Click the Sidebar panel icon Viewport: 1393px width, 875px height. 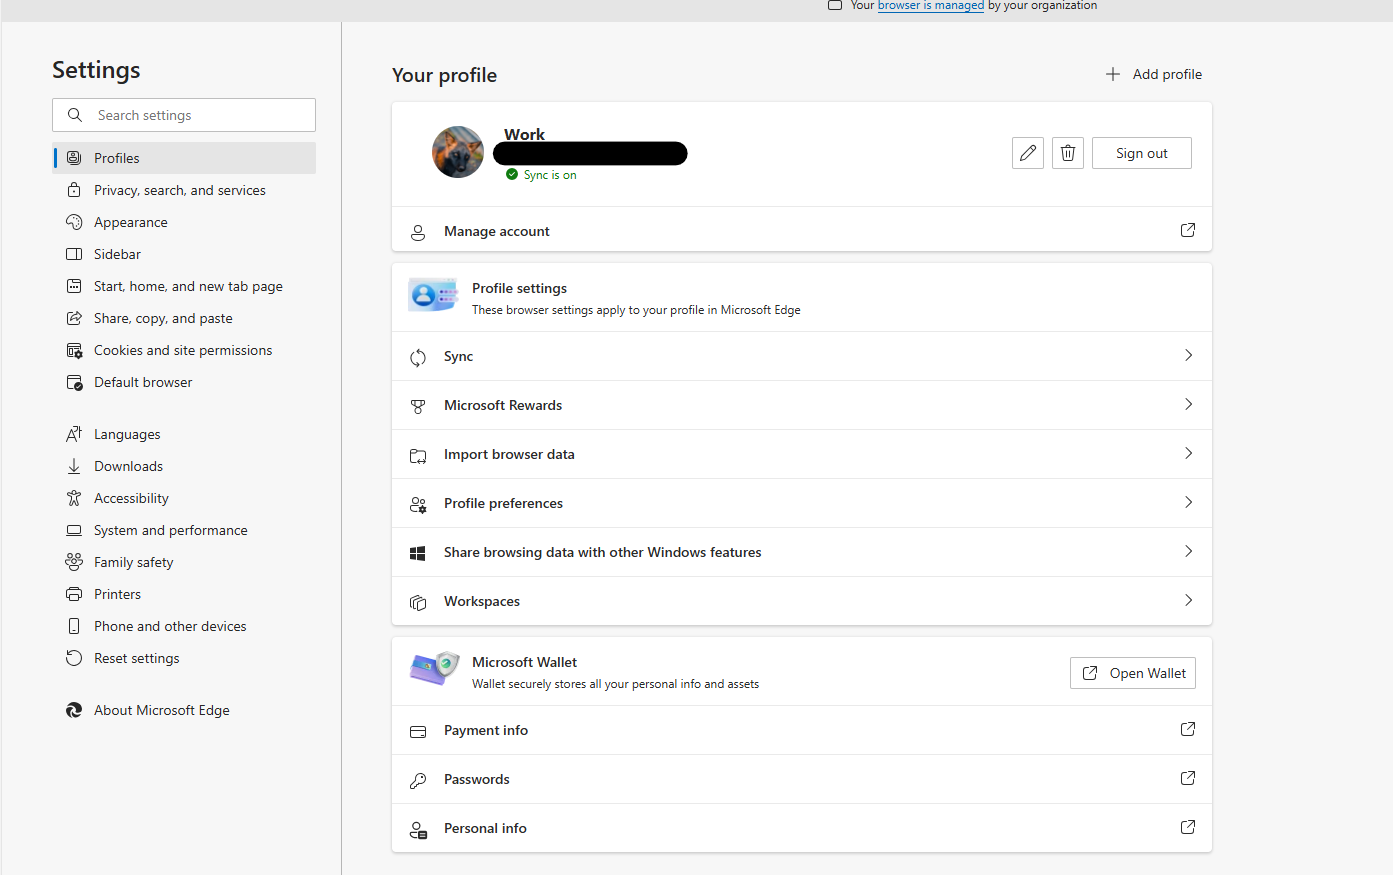[x=74, y=254]
